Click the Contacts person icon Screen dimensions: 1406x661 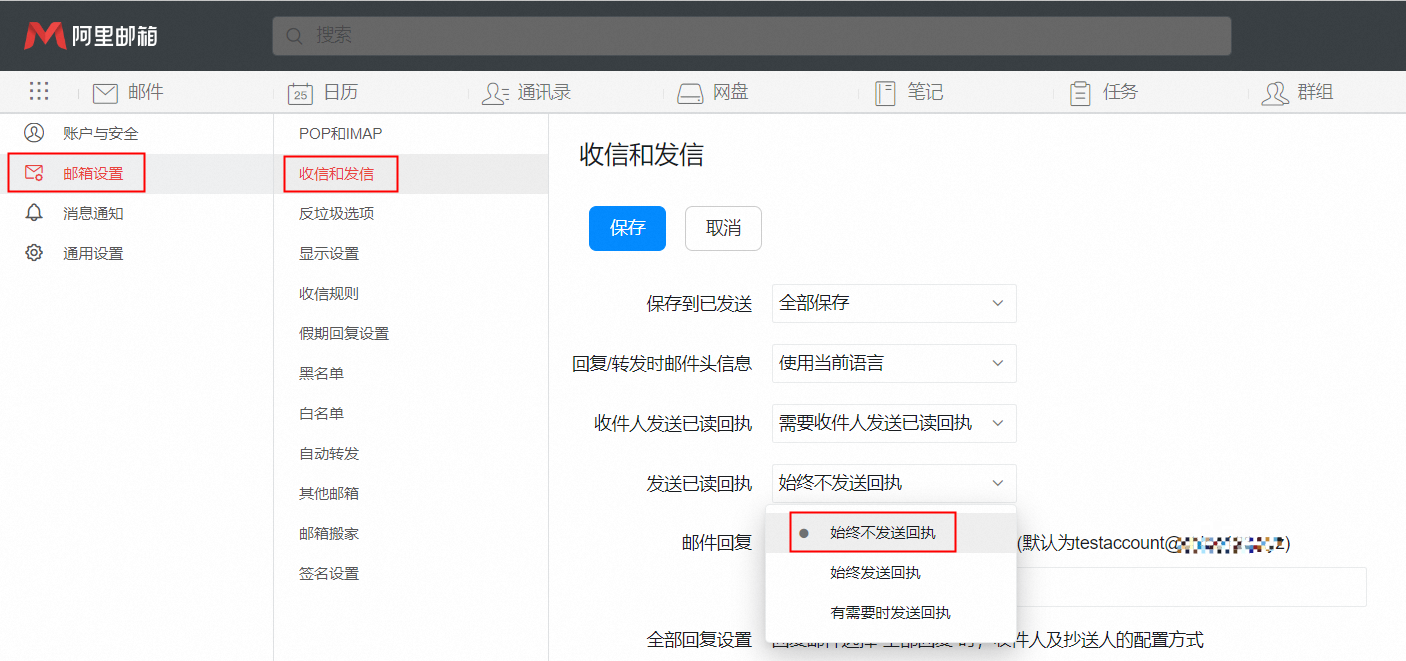pos(495,93)
